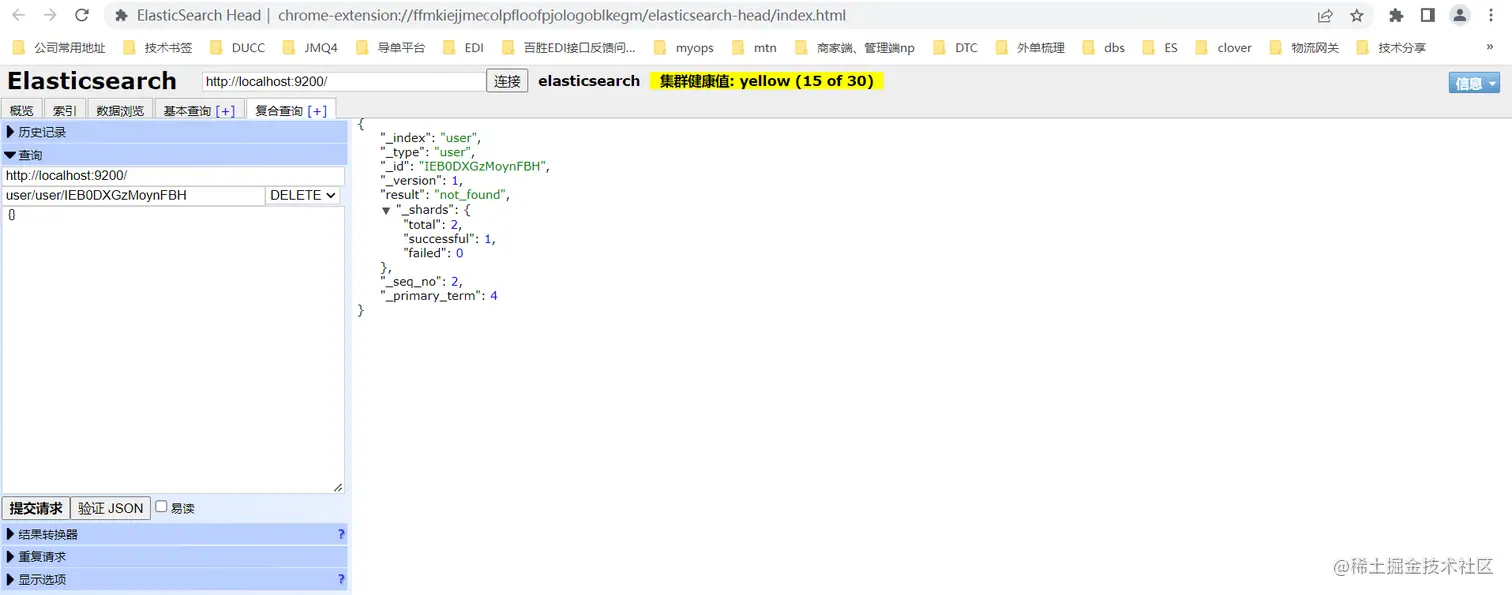Go back in Chrome
Image resolution: width=1512 pixels, height=595 pixels.
click(x=19, y=15)
